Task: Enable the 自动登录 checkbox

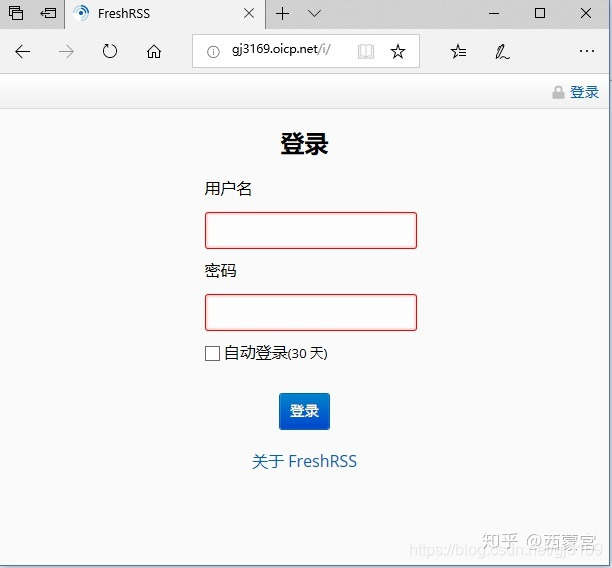Action: (x=212, y=353)
